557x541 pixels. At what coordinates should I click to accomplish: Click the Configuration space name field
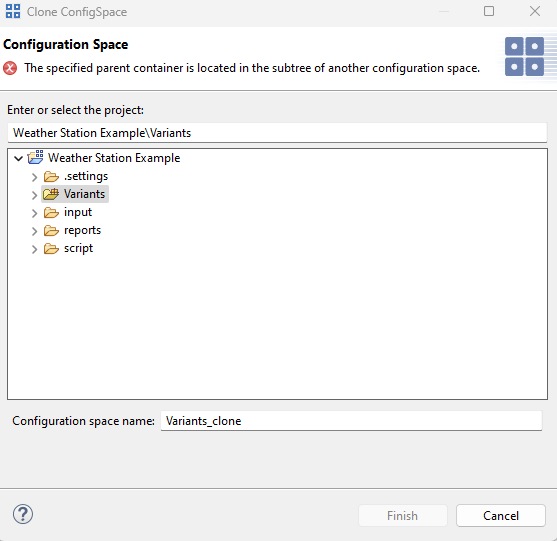point(351,421)
